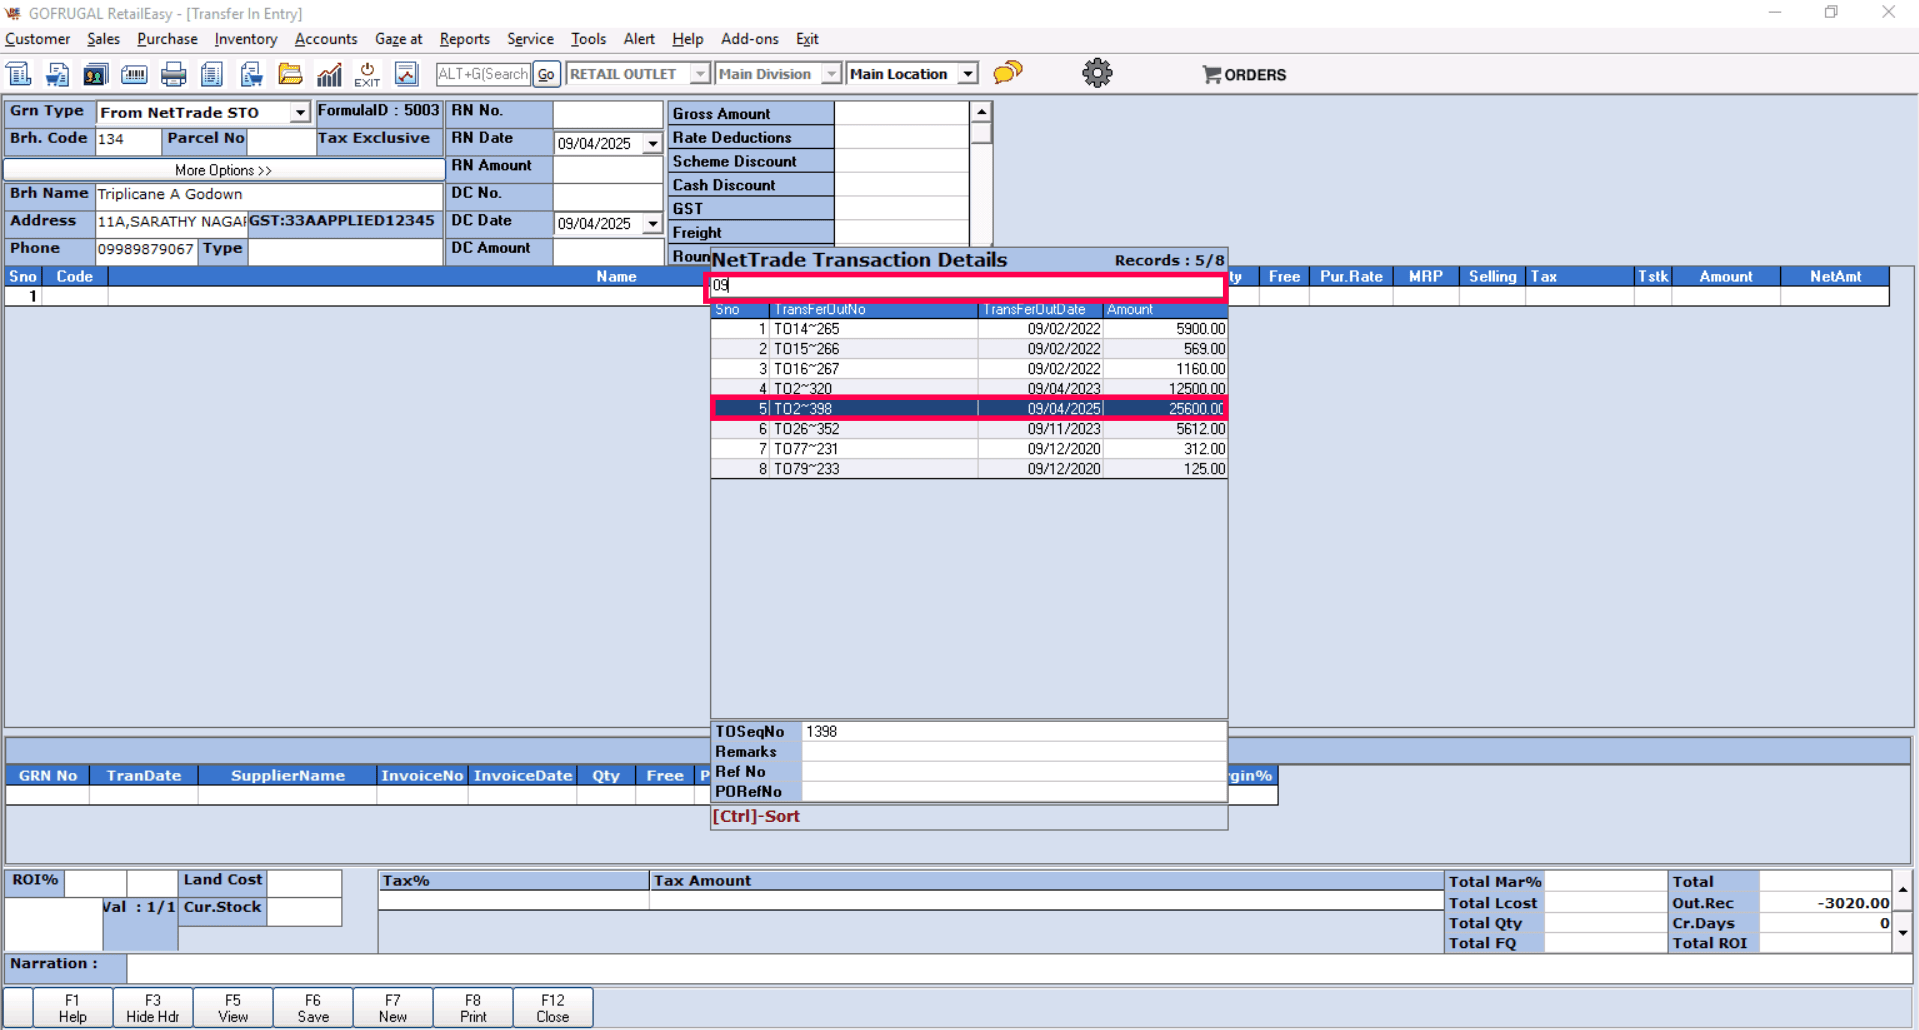Open the Add-ons menu
Image resolution: width=1919 pixels, height=1030 pixels.
tap(750, 39)
